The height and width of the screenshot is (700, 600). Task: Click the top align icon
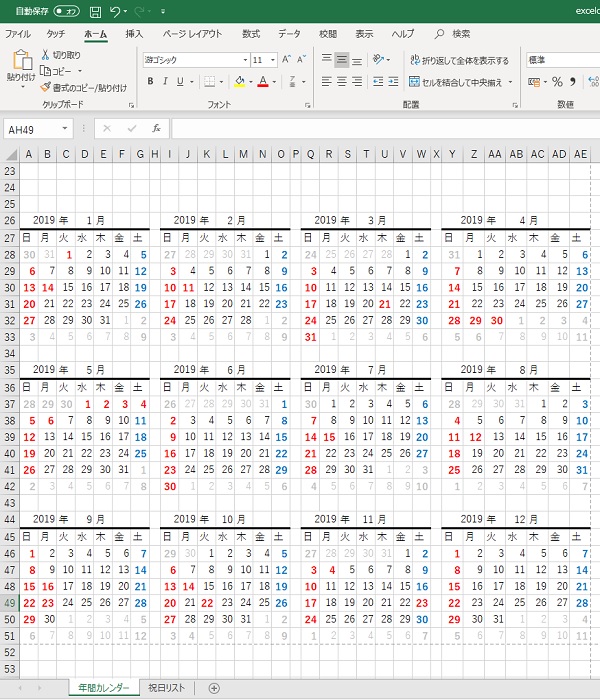coord(327,59)
